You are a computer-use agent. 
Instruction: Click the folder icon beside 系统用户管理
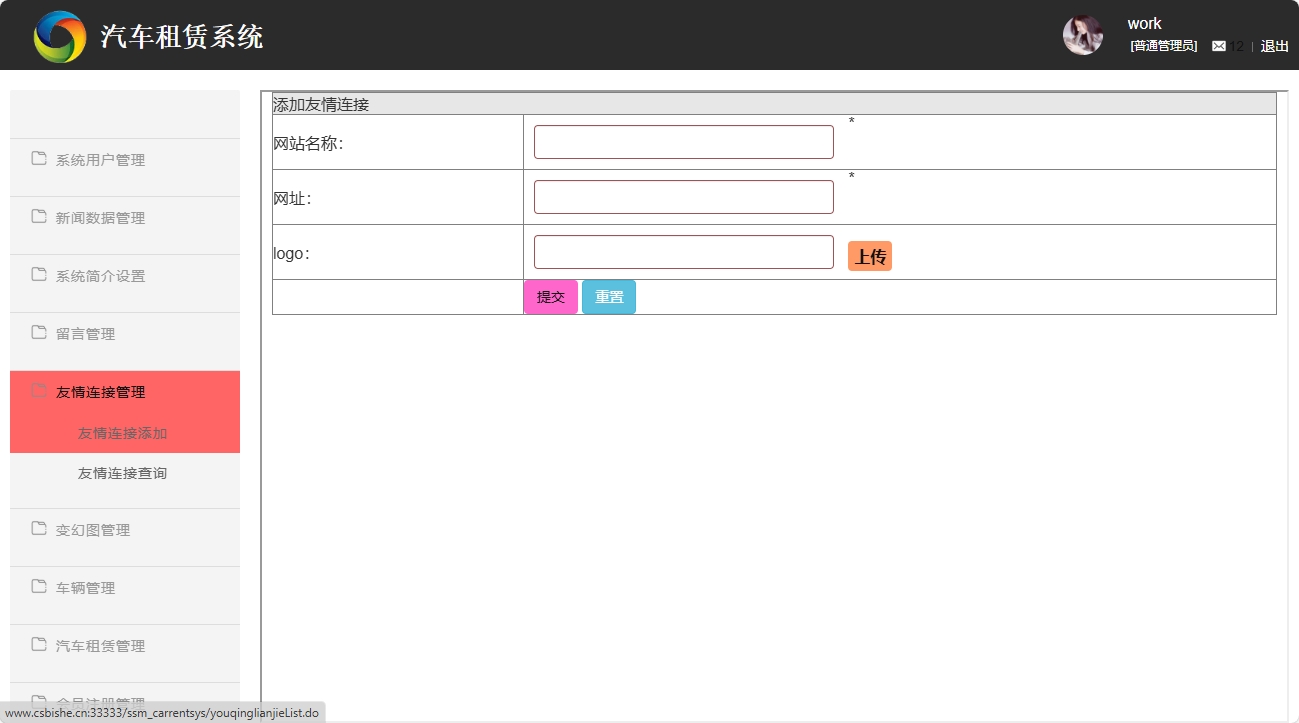(39, 158)
